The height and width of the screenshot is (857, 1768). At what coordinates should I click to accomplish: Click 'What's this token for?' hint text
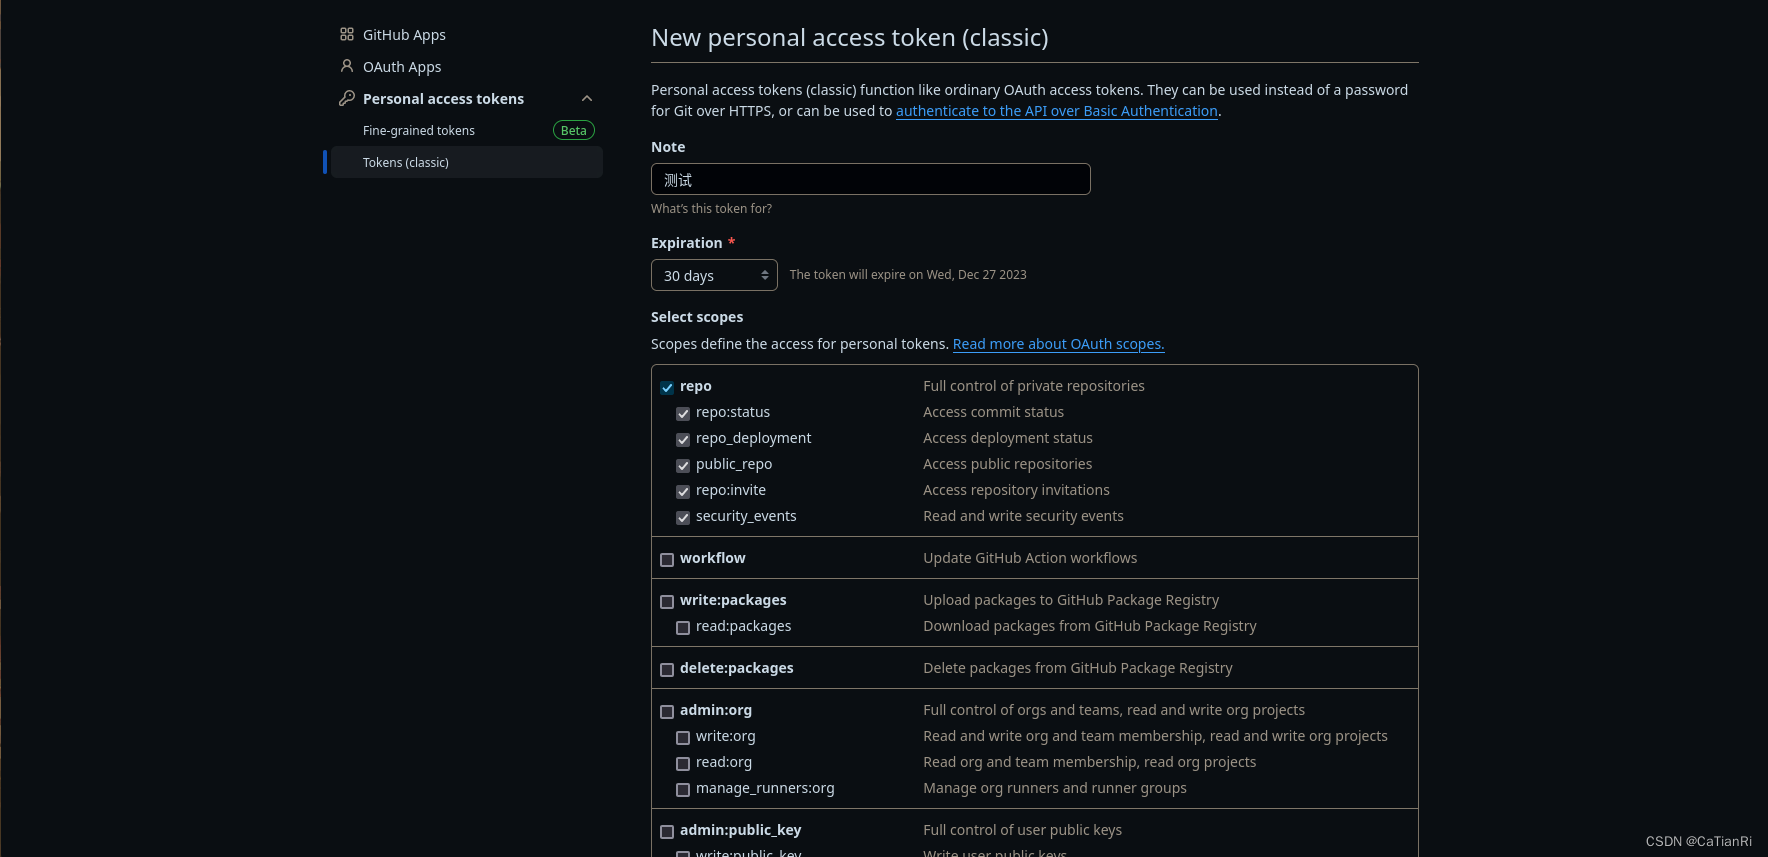click(x=711, y=209)
